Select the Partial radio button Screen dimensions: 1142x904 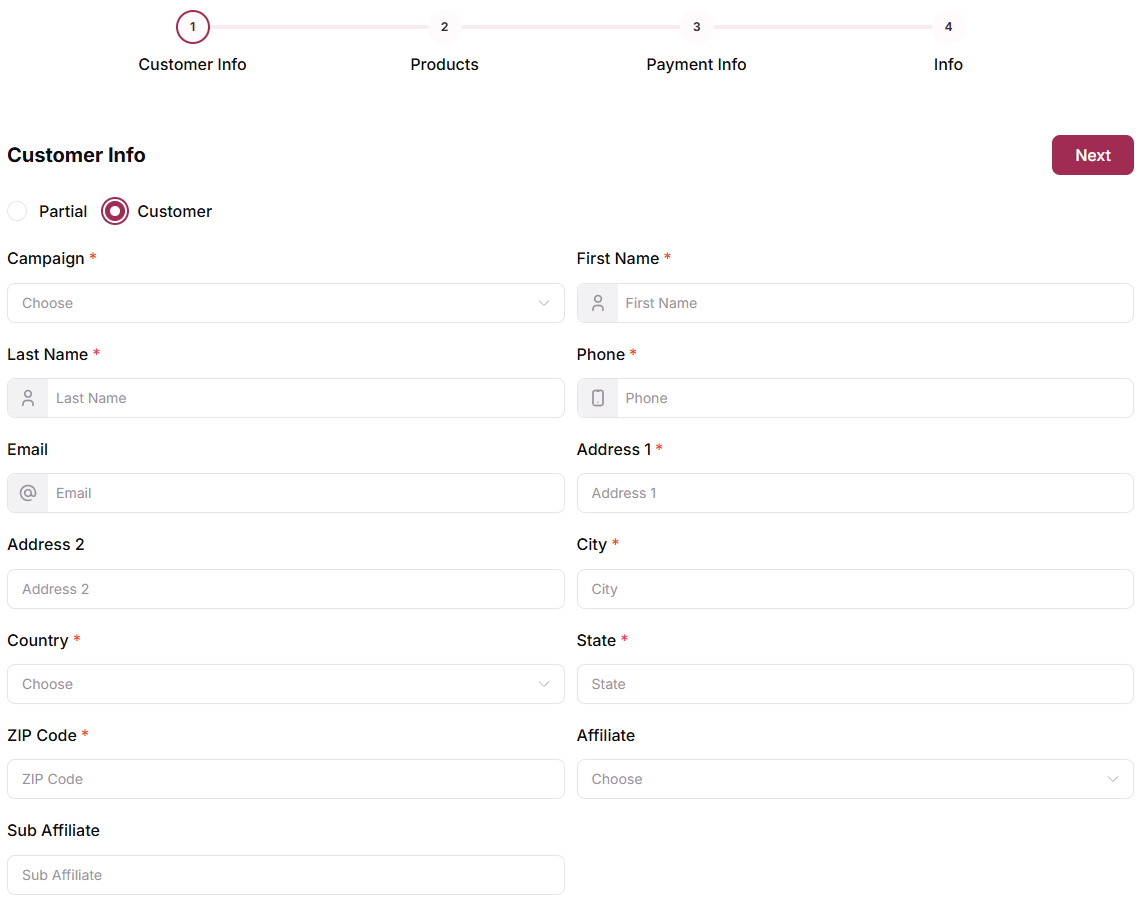point(17,211)
